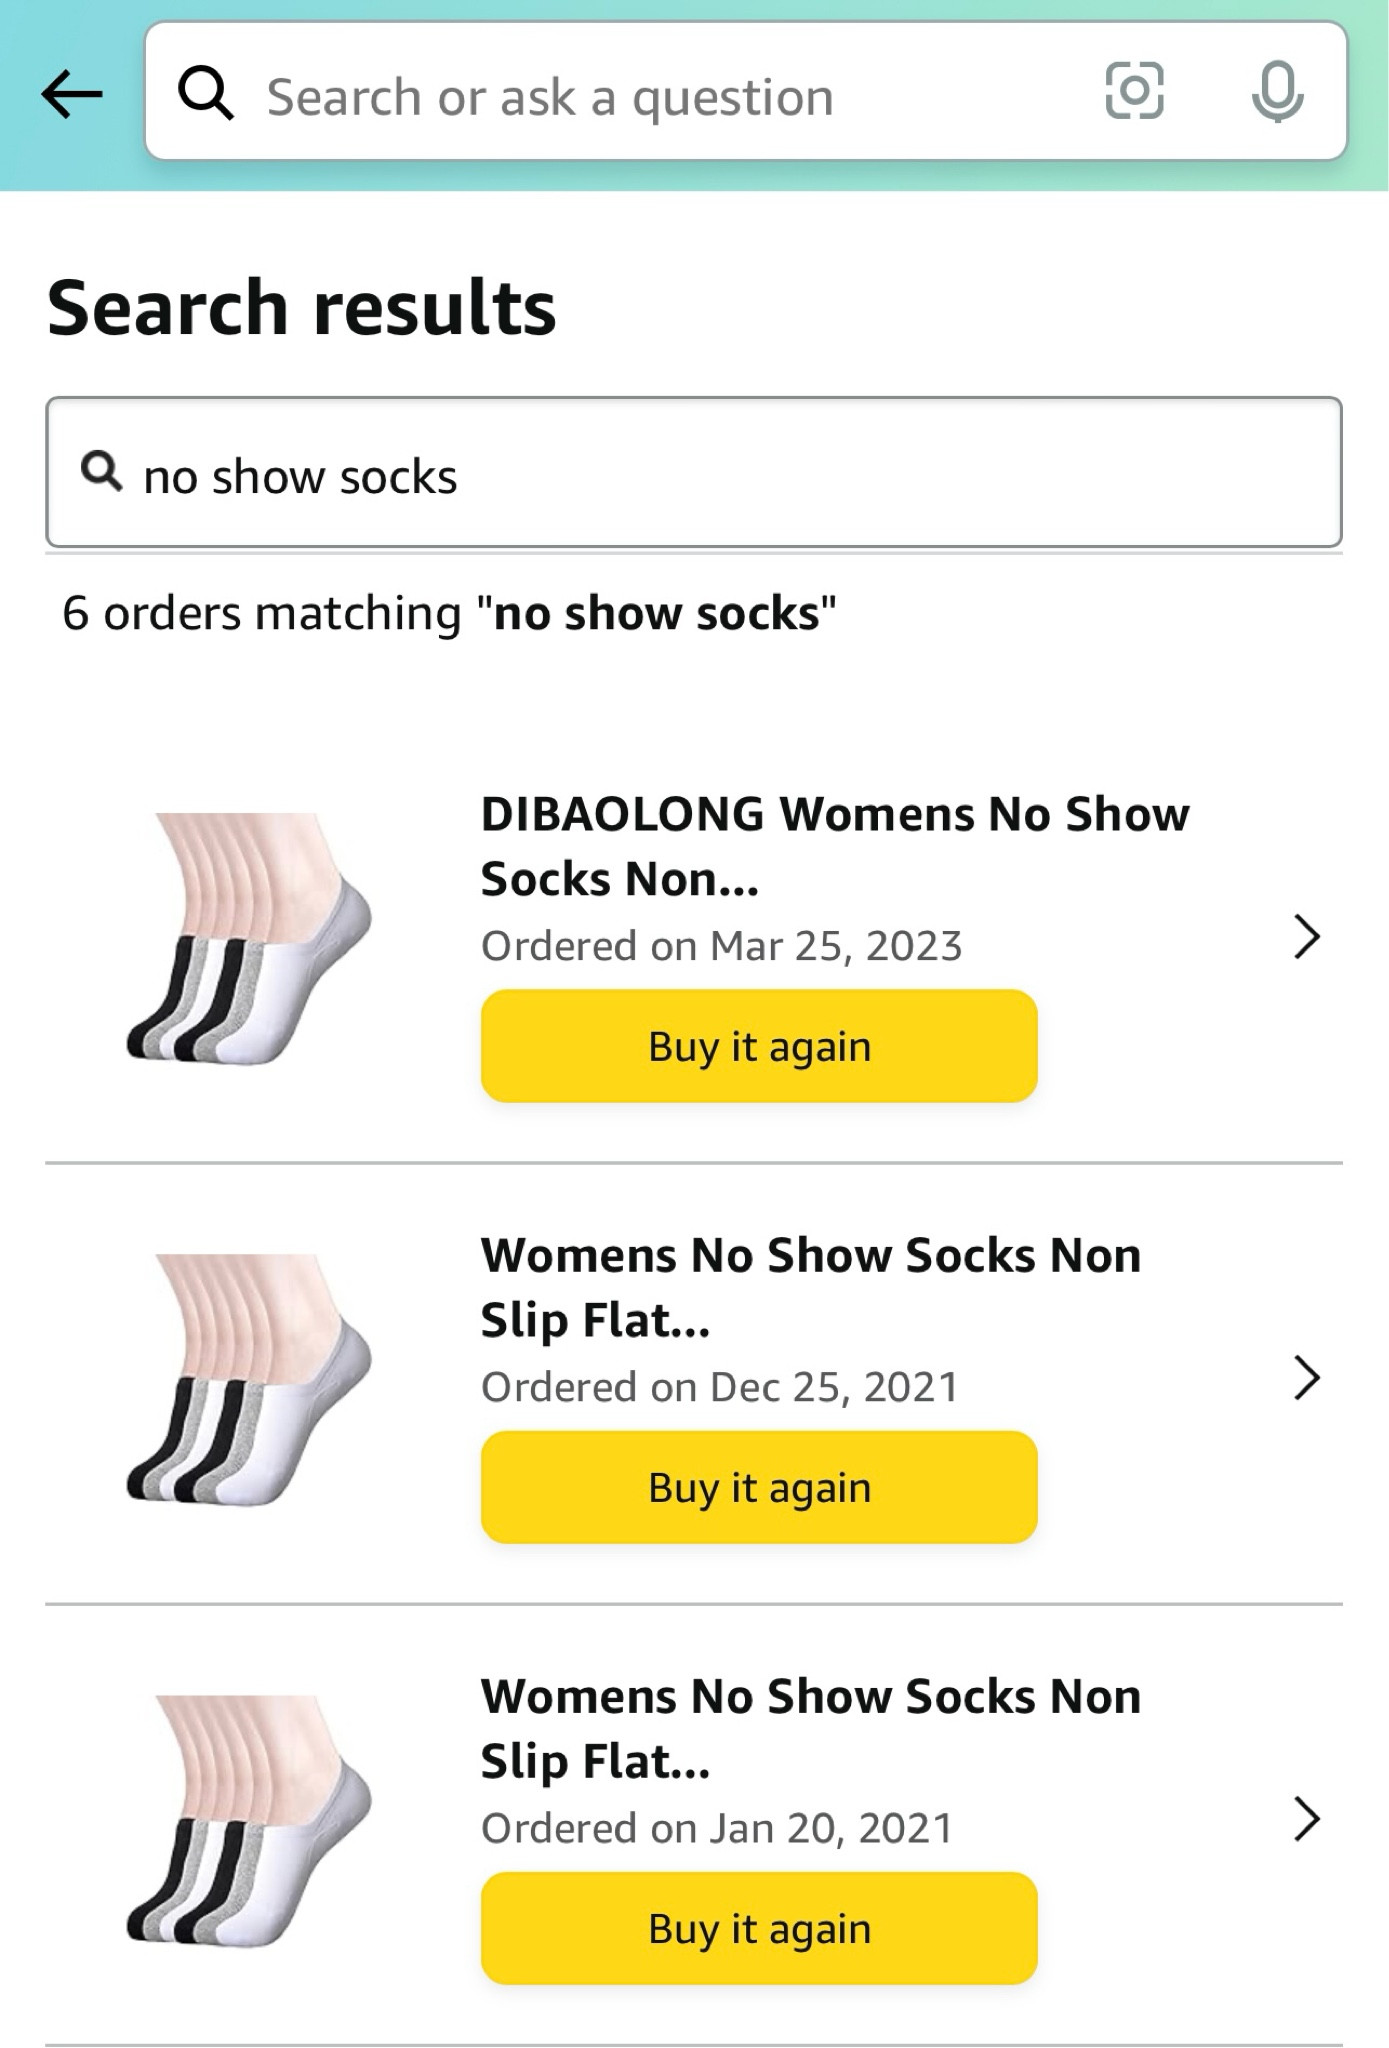Viewport: 1389px width, 2048px height.
Task: Click the magnifier icon in the top search bar
Action: click(207, 95)
